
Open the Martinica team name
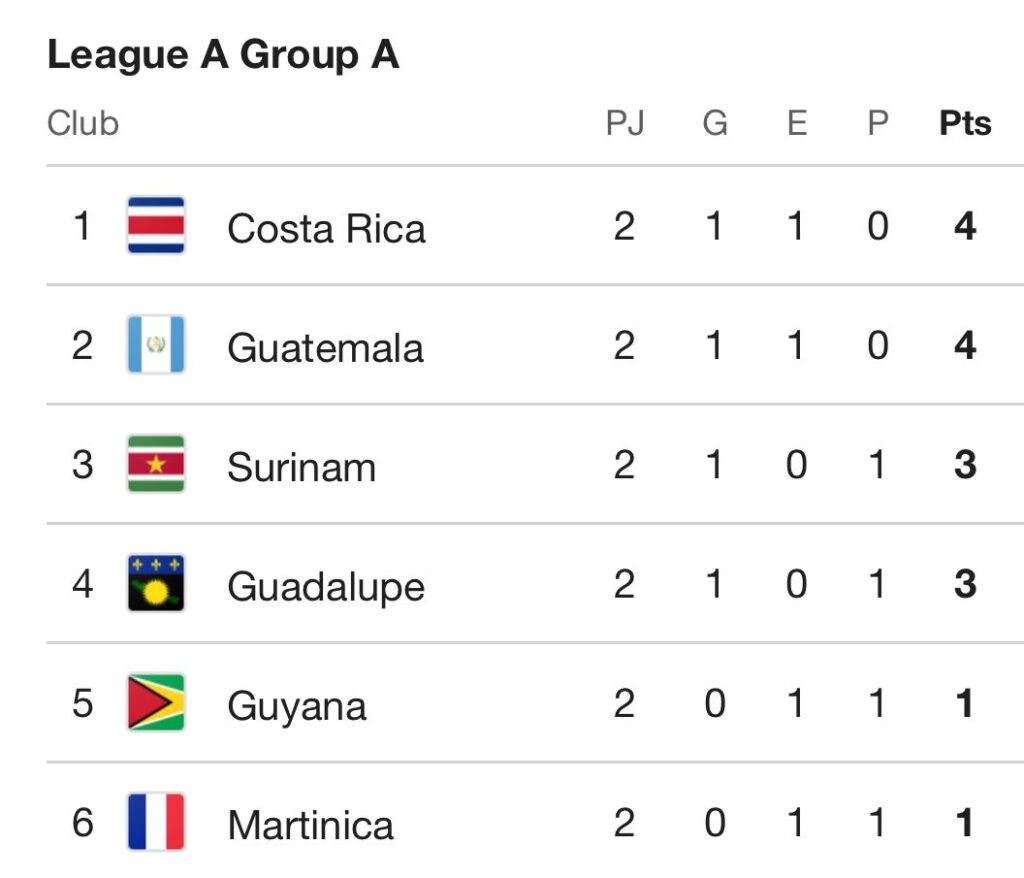(x=310, y=825)
